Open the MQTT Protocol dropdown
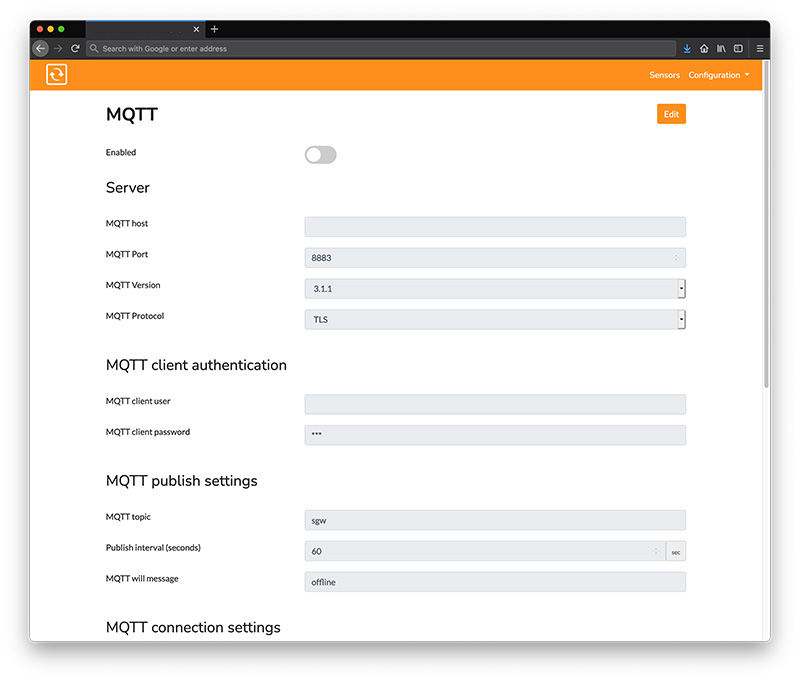The width and height of the screenshot is (800, 681). [x=495, y=319]
